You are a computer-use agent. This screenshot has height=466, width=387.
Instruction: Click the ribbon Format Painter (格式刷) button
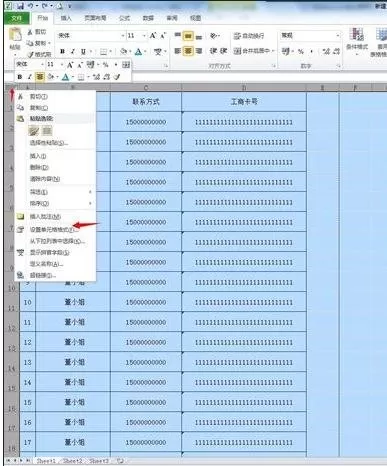[39, 54]
